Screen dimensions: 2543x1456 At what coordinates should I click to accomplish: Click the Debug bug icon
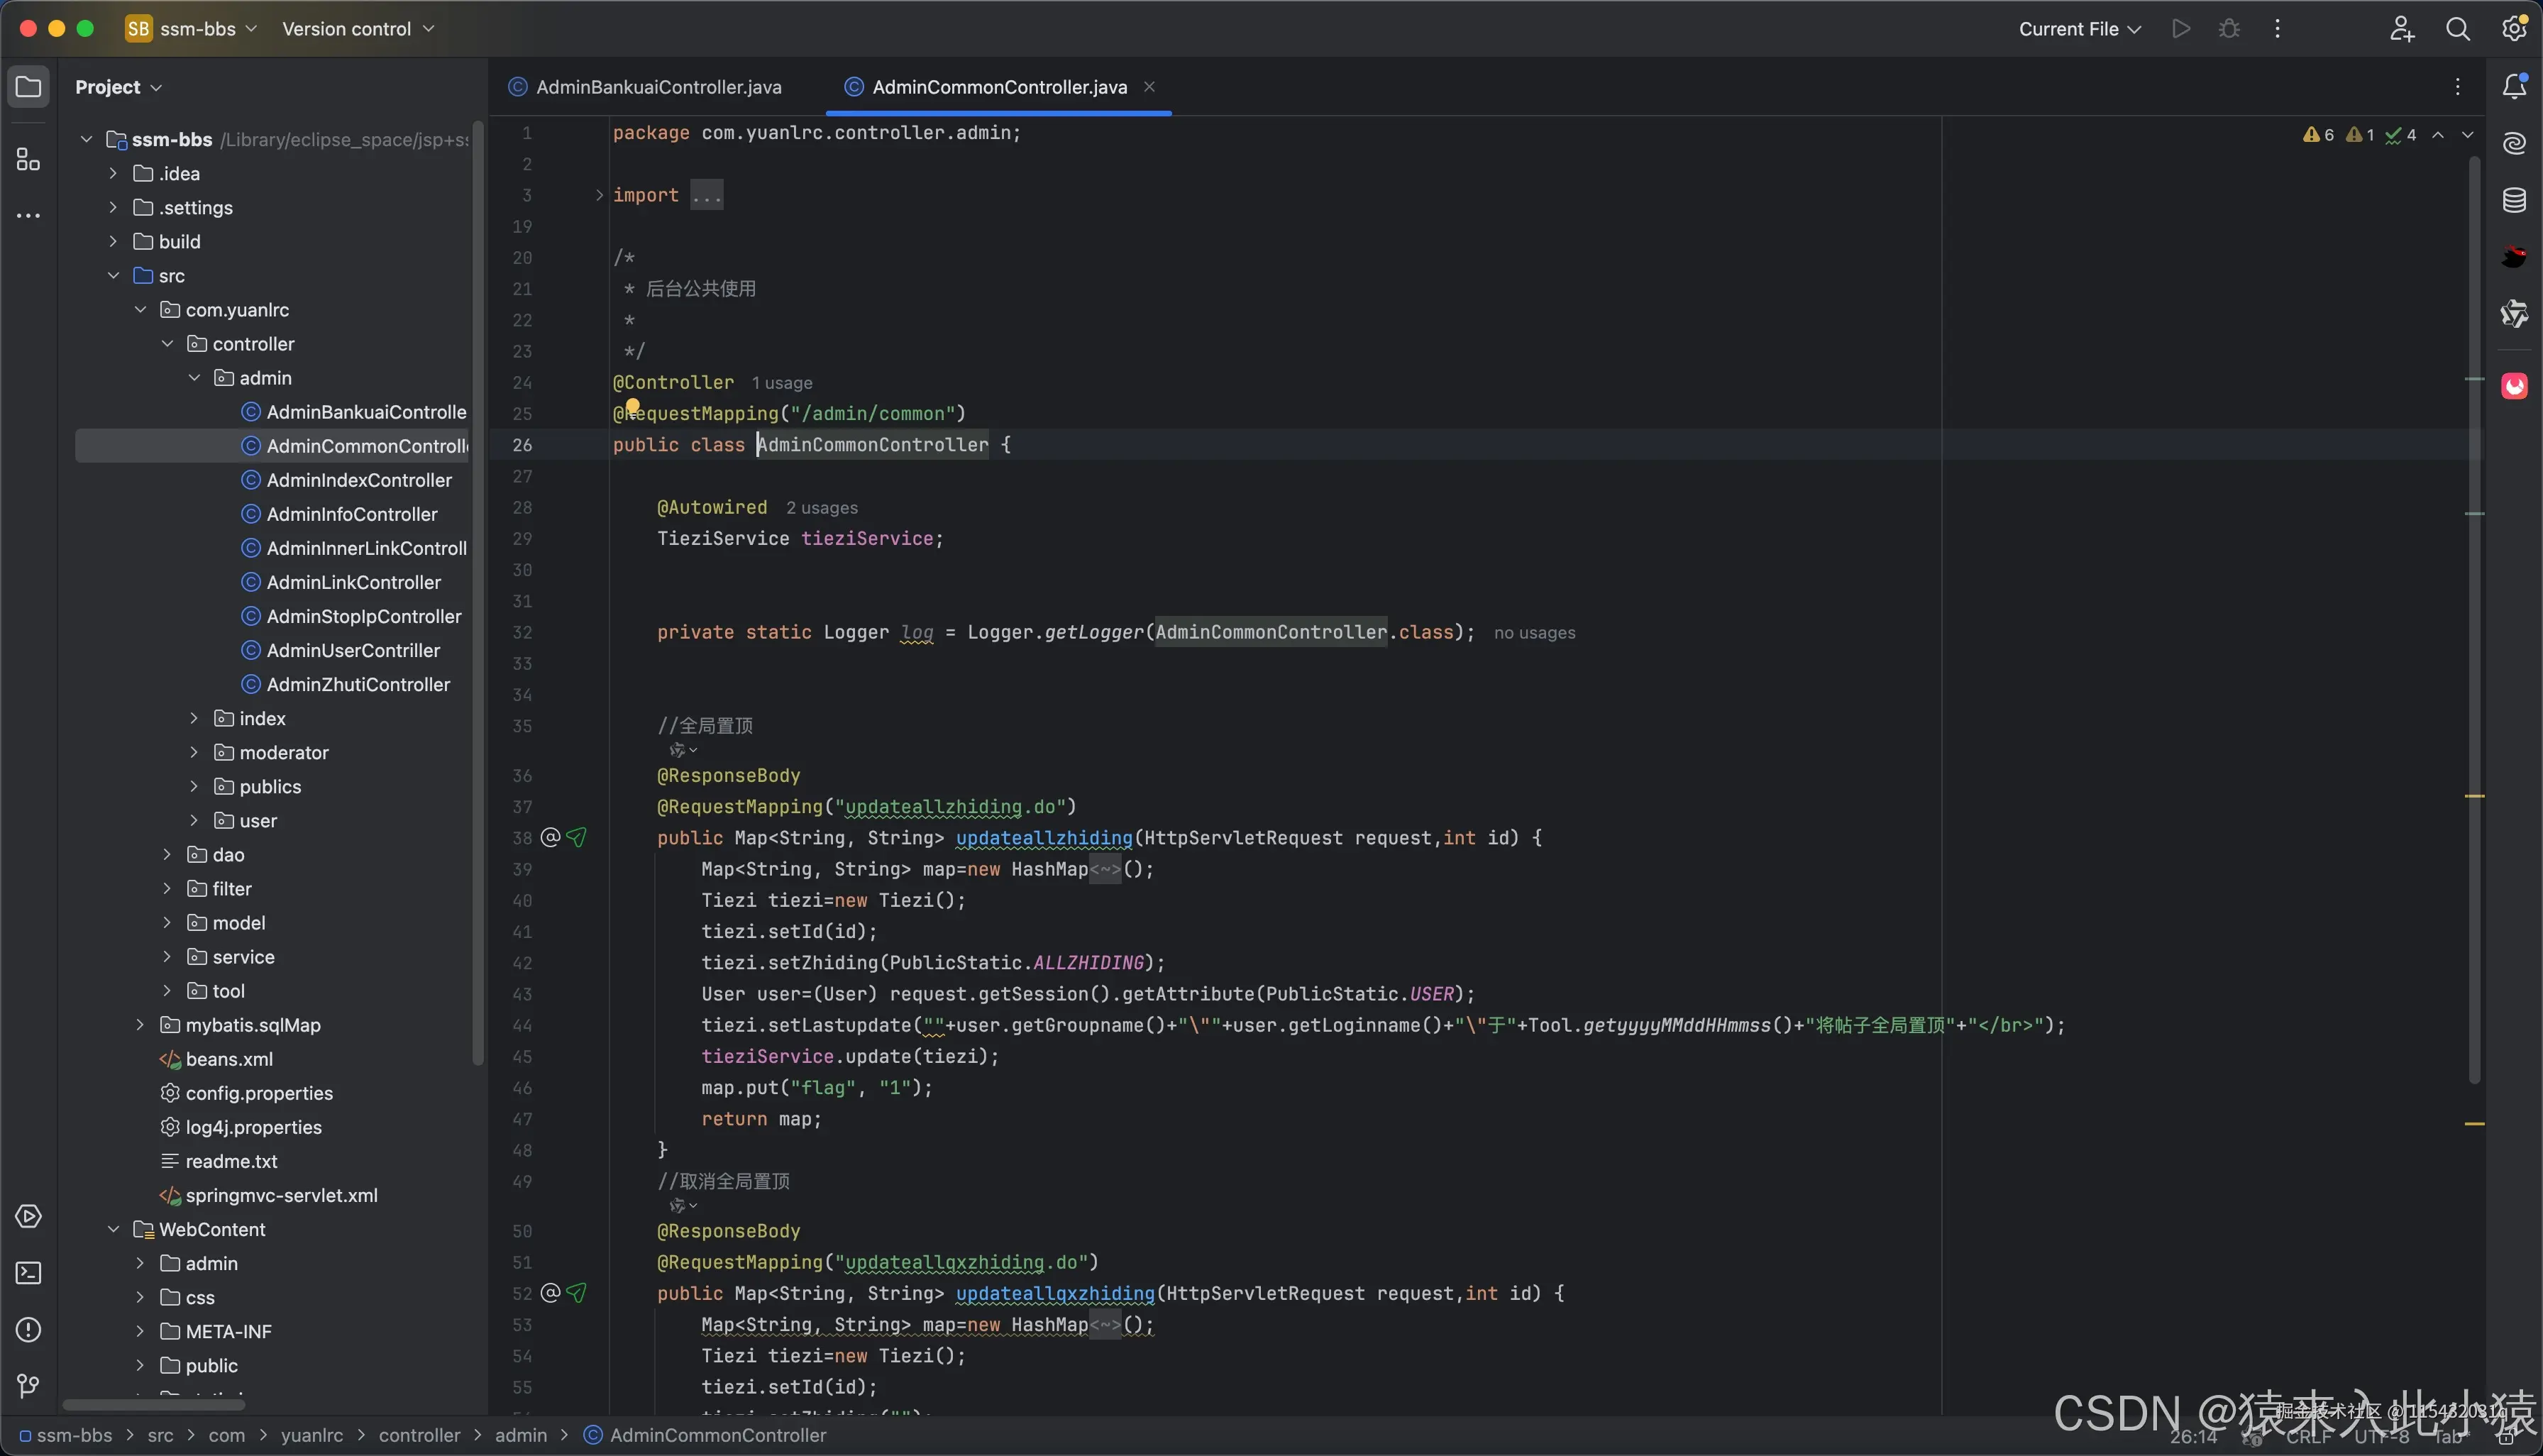(x=2229, y=29)
